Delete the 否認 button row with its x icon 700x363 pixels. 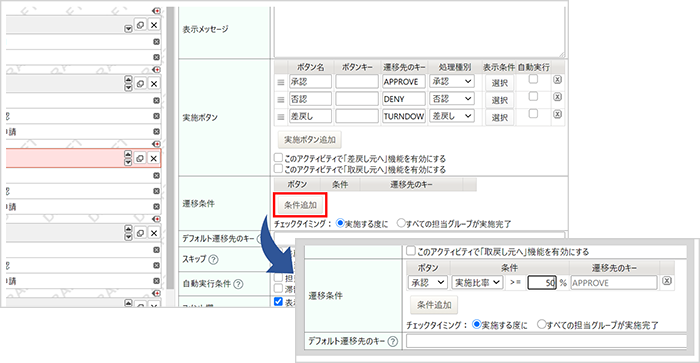pos(557,97)
